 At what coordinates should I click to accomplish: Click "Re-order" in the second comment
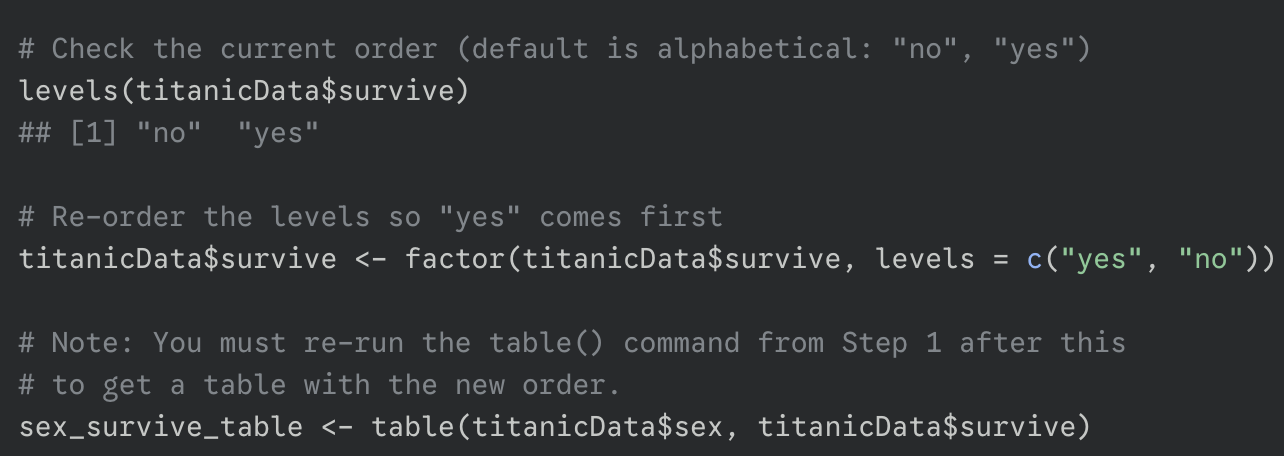click(119, 217)
